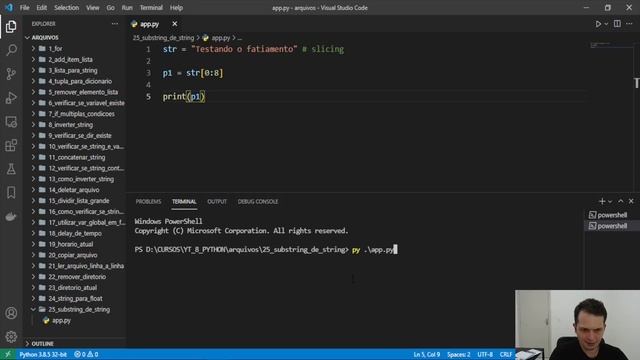Maximize the terminal panel size

coord(621,201)
